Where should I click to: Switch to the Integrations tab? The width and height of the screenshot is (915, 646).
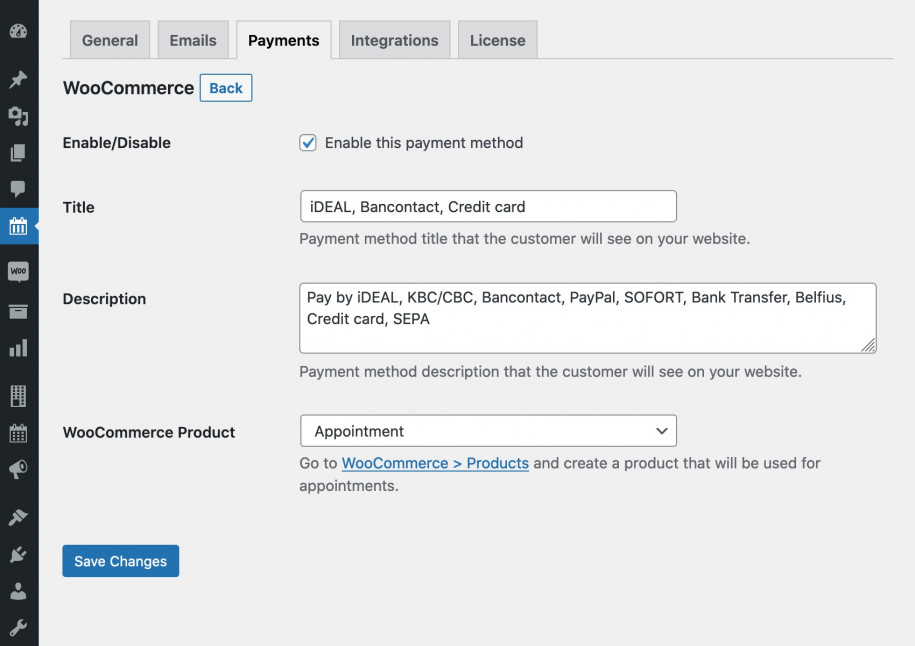394,40
